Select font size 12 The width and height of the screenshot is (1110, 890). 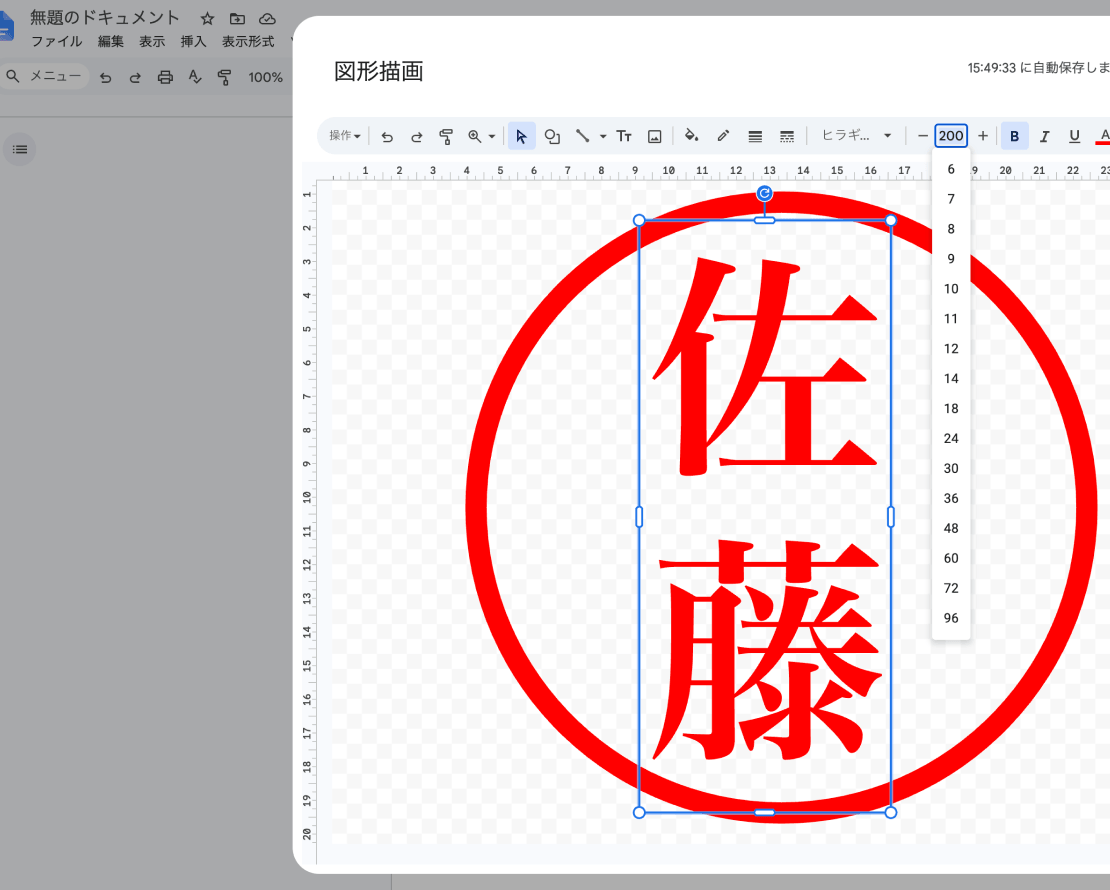tap(951, 349)
